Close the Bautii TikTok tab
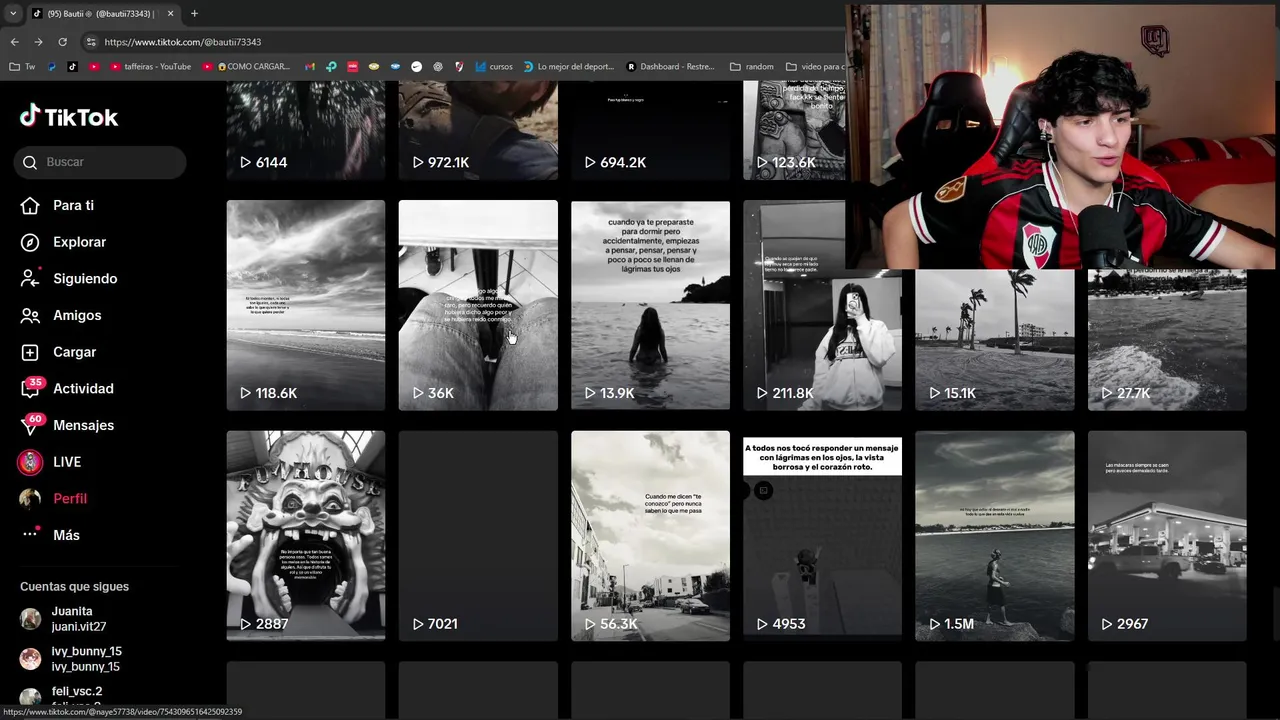1280x720 pixels. tap(170, 13)
